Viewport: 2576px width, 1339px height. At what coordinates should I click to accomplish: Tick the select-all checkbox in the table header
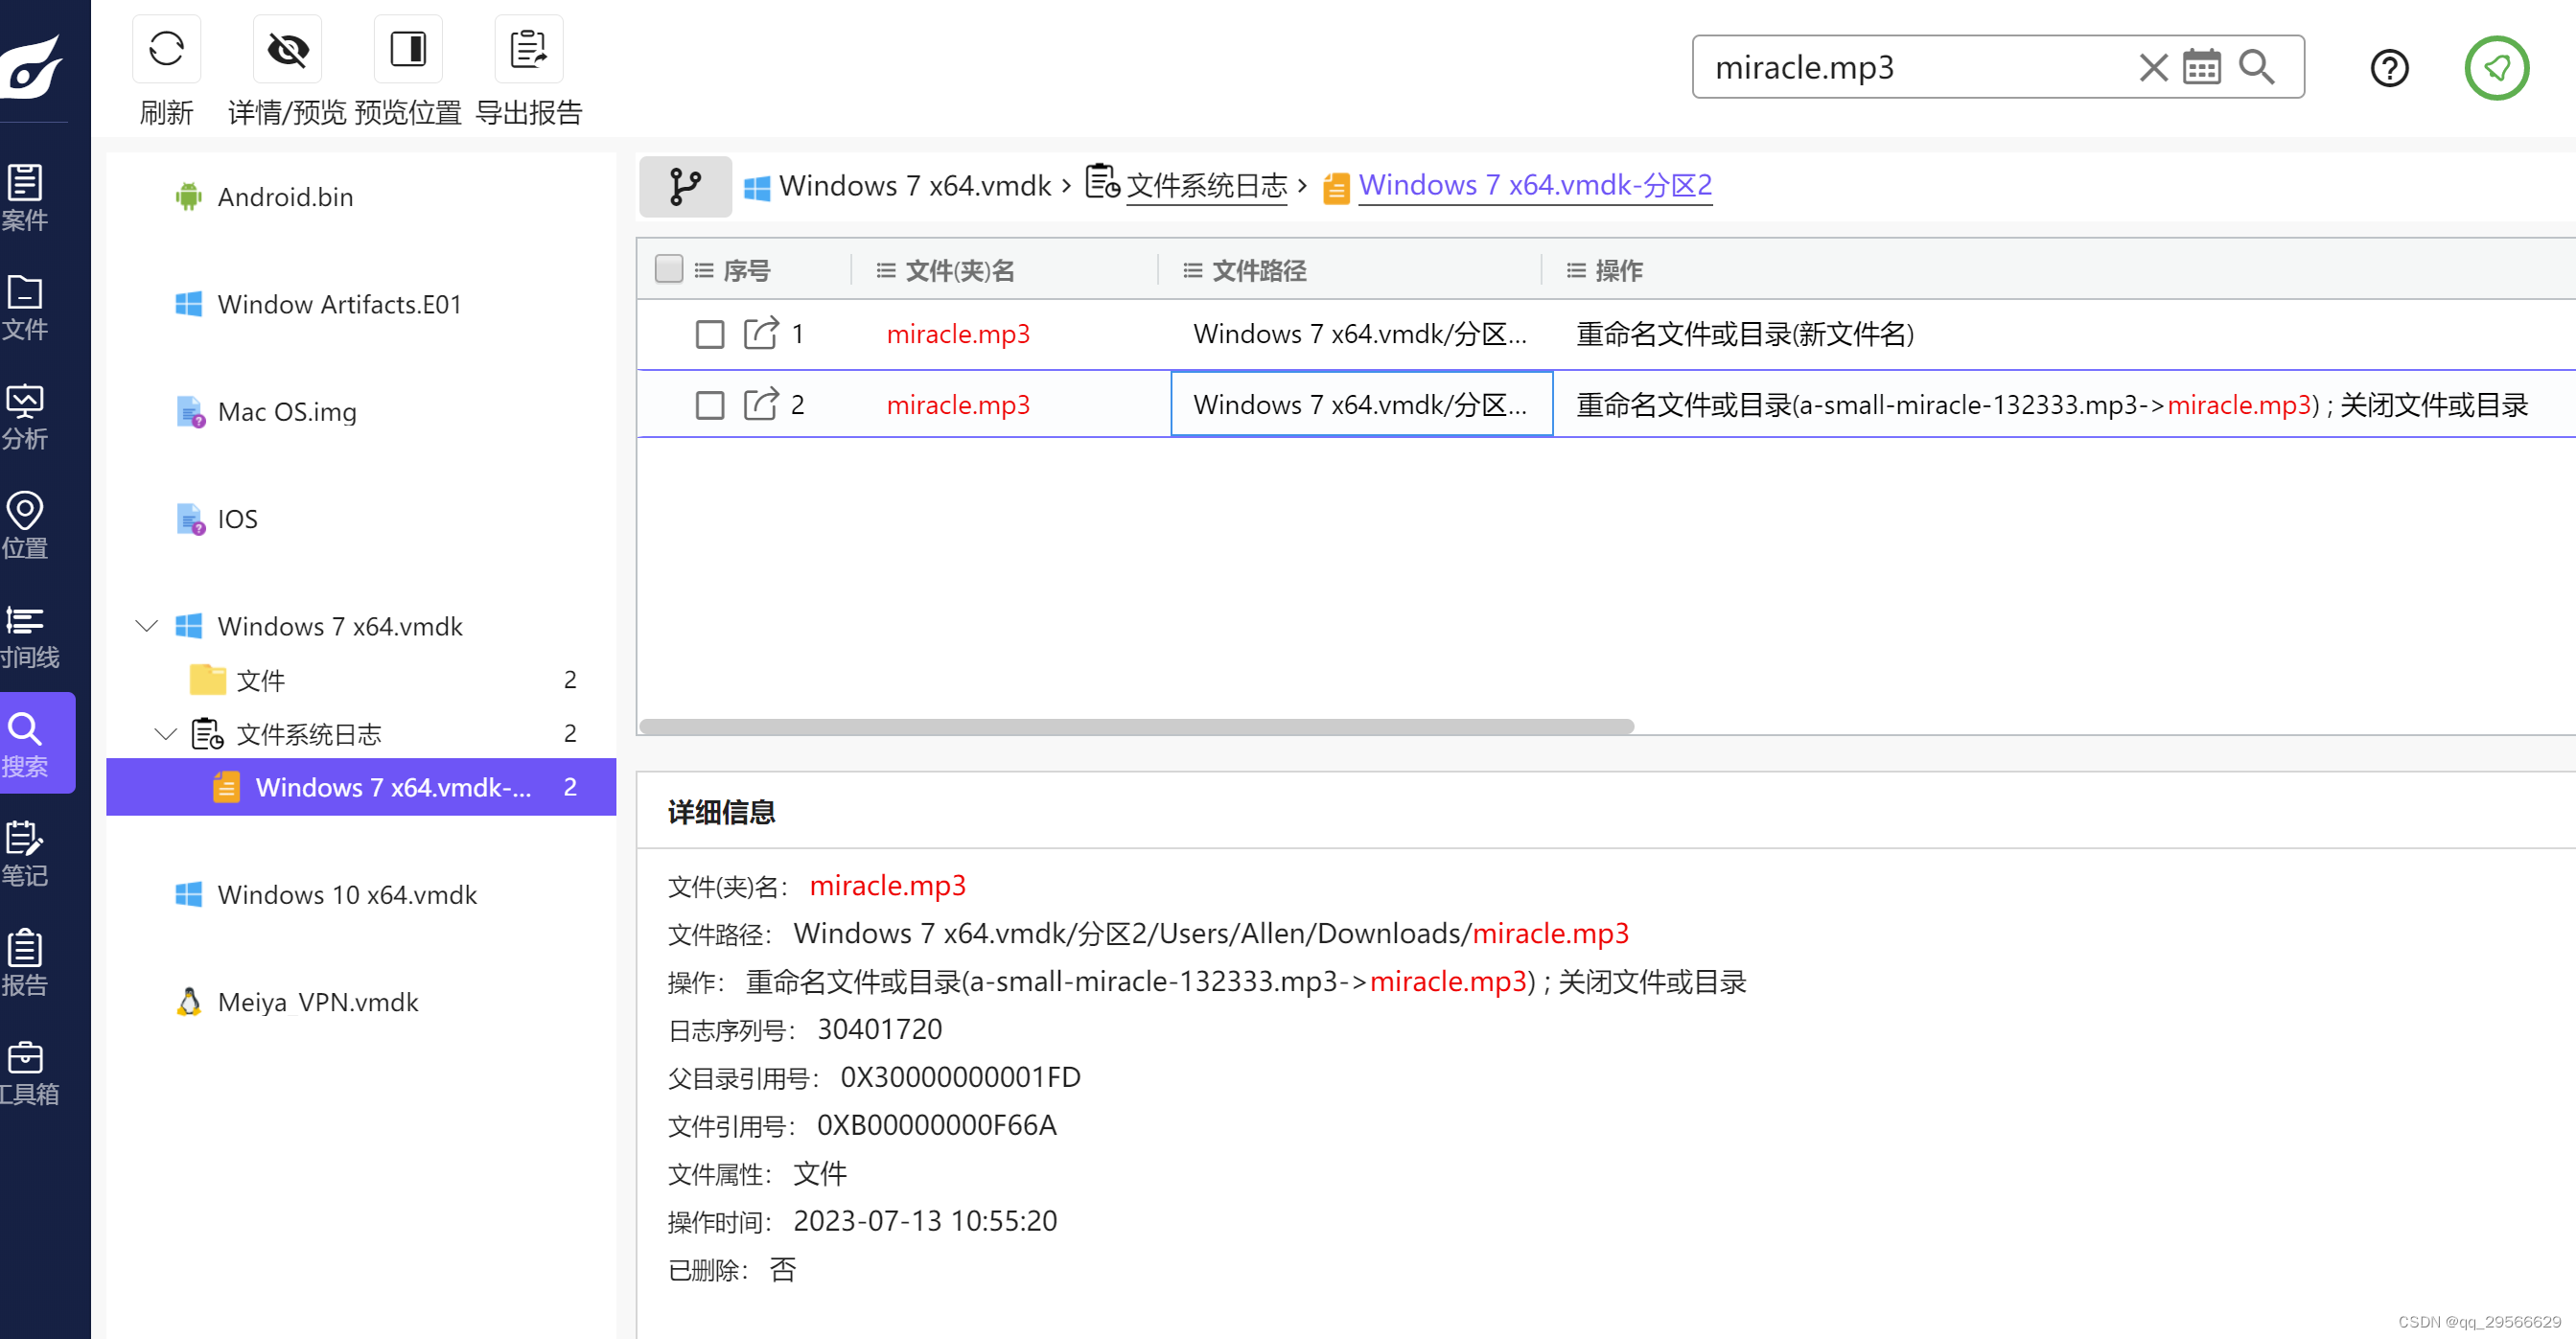point(668,269)
